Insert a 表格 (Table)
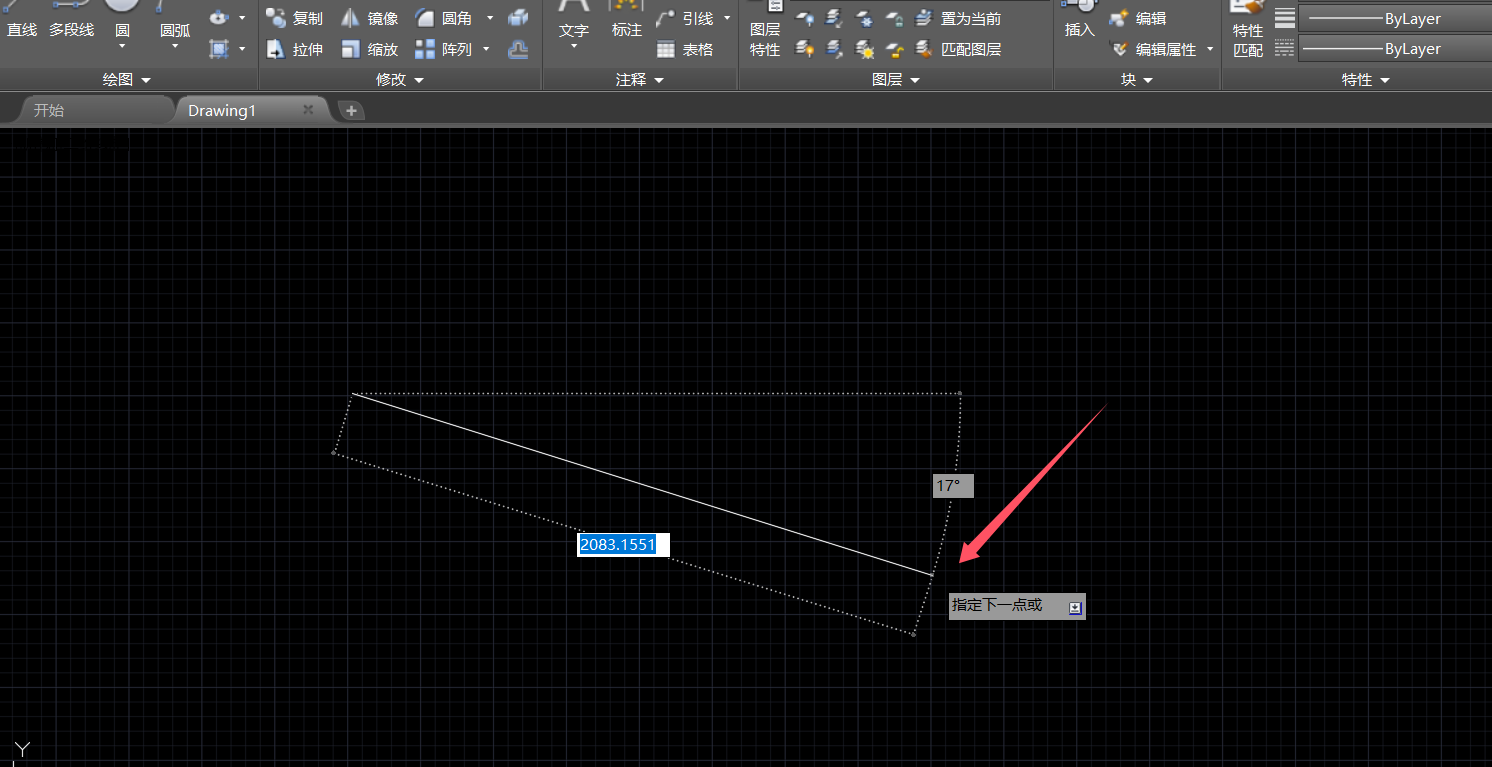This screenshot has width=1492, height=767. [x=686, y=48]
